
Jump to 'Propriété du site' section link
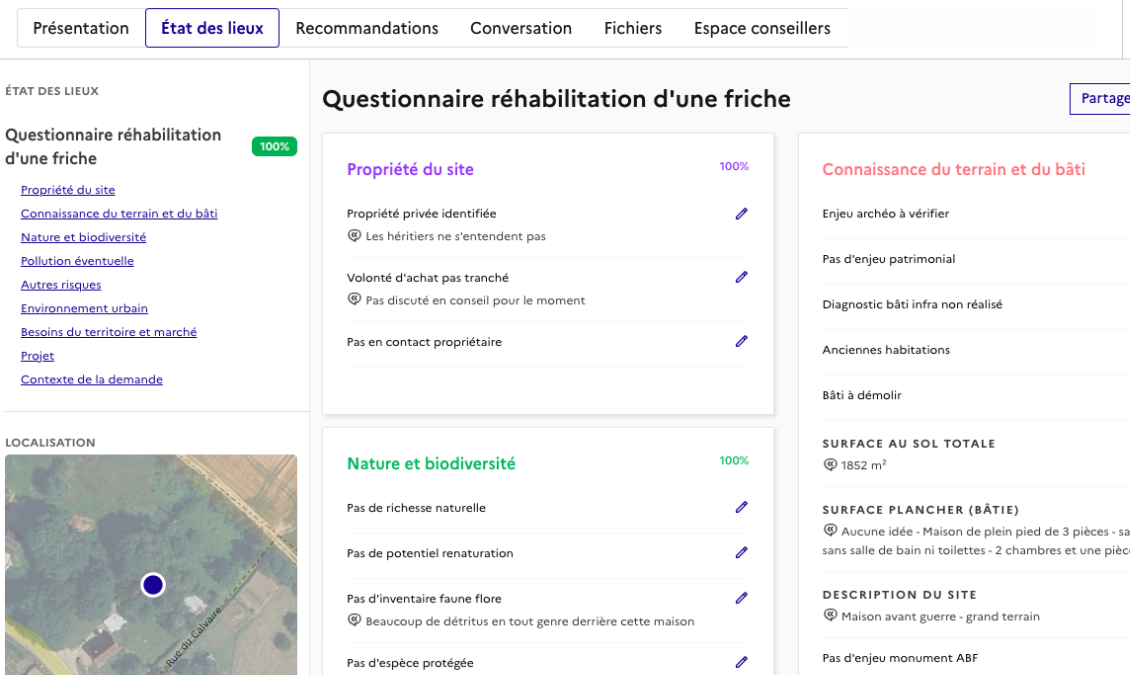click(x=68, y=190)
